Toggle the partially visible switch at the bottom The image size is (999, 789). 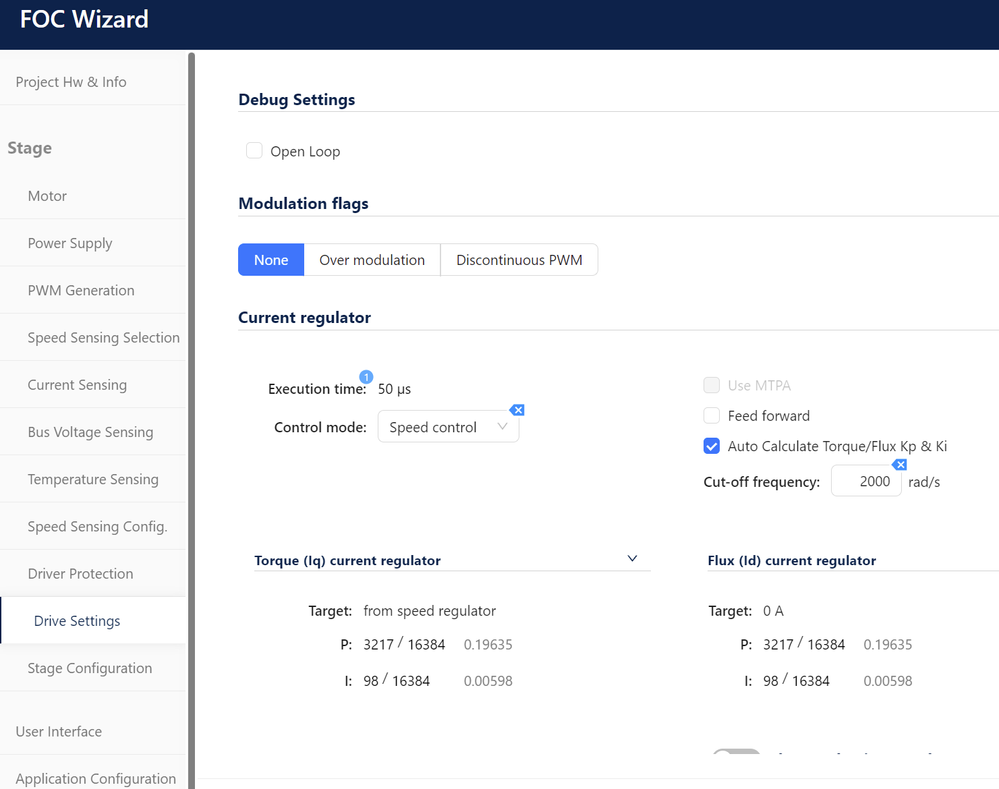(x=736, y=753)
